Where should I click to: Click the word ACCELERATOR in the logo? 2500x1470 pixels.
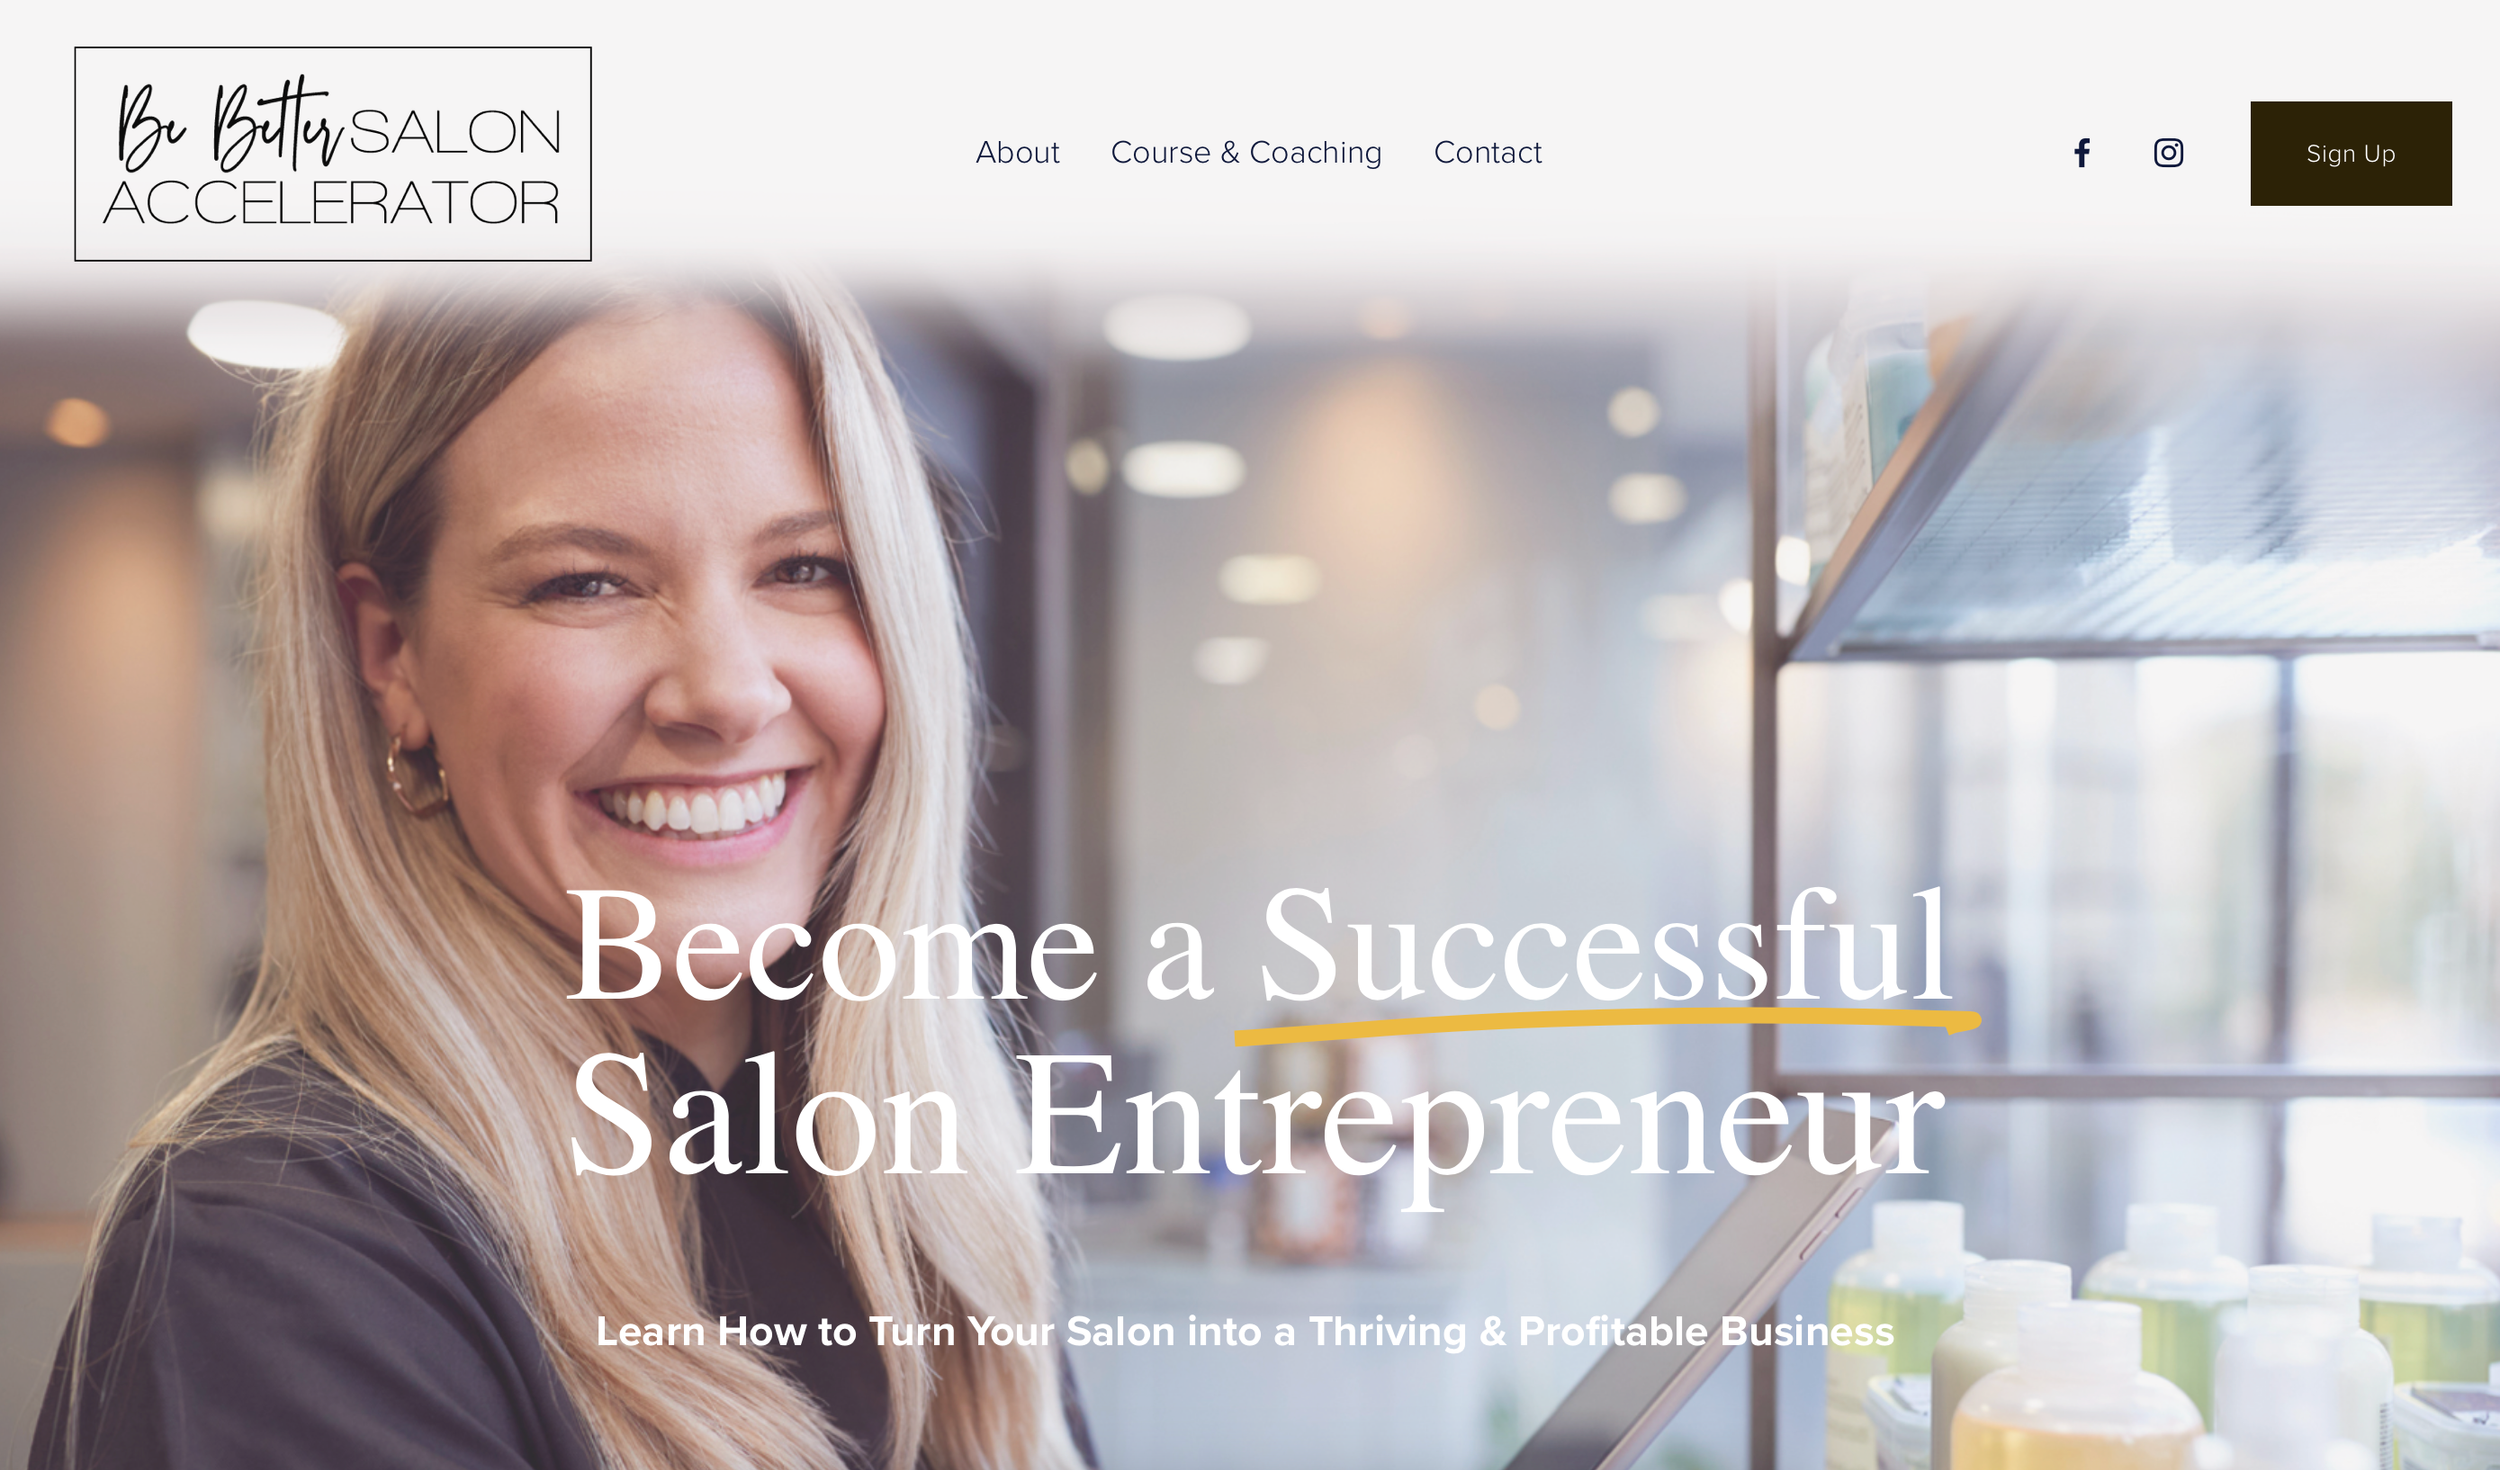pyautogui.click(x=331, y=203)
